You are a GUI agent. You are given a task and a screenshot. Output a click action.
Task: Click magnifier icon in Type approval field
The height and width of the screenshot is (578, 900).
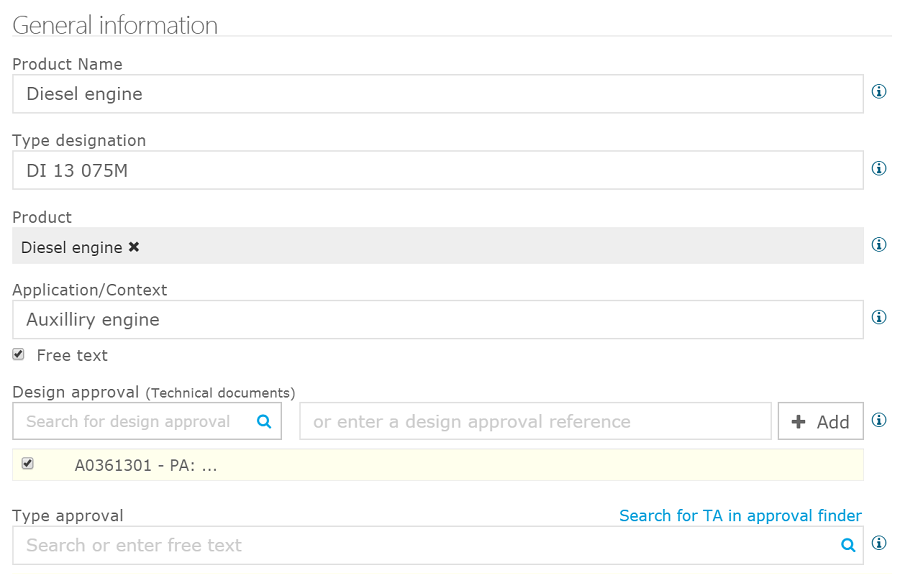pos(848,545)
